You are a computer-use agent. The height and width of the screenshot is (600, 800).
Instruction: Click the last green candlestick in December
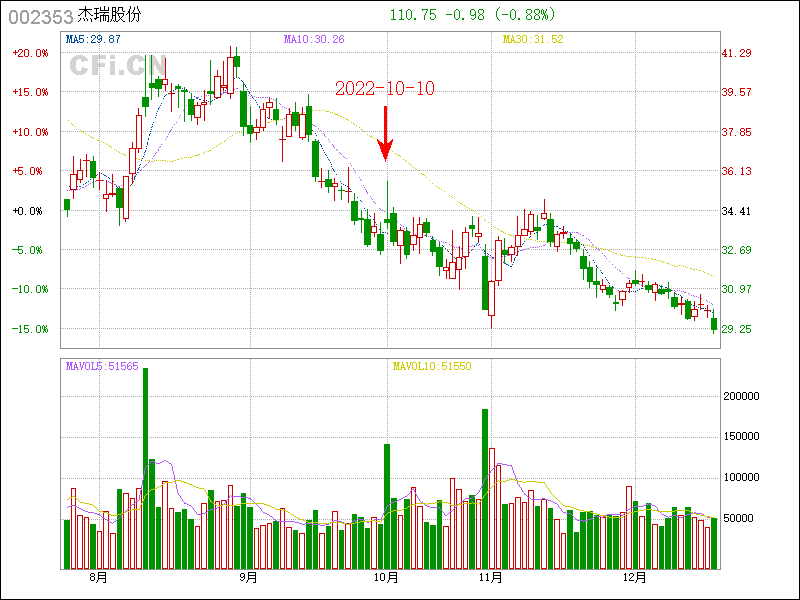tap(714, 323)
